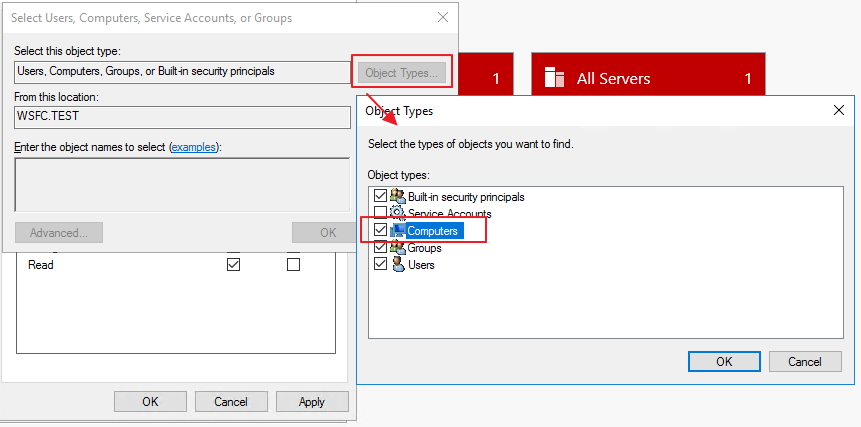
Task: Click the Built-in security principals icon
Action: 397,197
